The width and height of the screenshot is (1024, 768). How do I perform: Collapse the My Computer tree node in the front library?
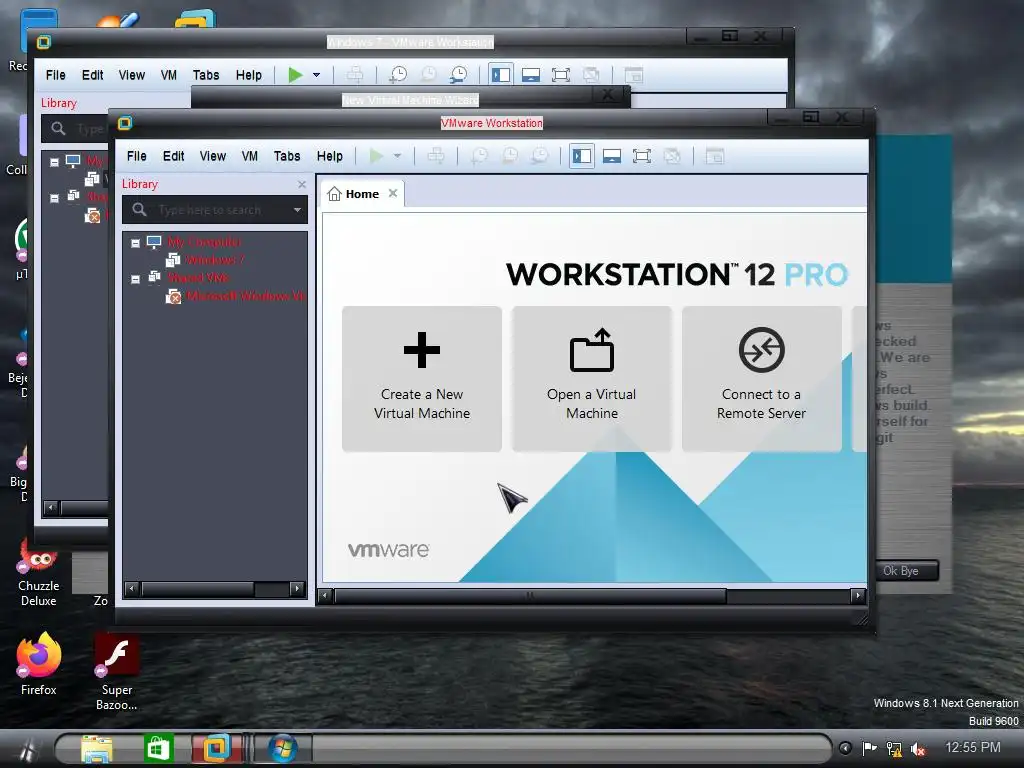click(135, 243)
